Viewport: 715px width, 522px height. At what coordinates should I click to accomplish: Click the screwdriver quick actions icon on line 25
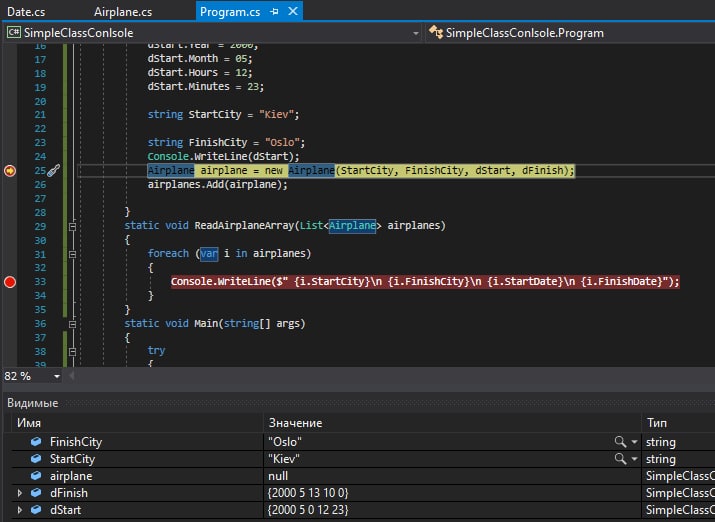(x=54, y=171)
